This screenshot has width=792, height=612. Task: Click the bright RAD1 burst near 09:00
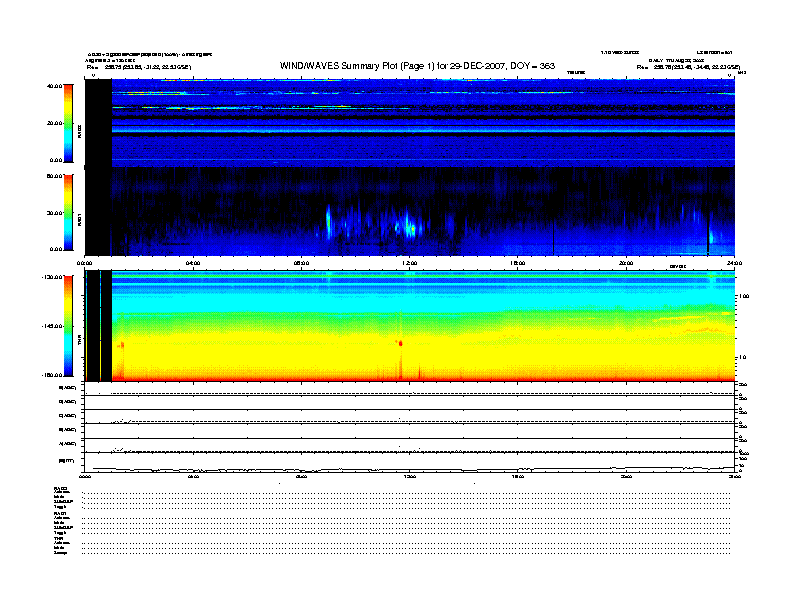tap(328, 221)
